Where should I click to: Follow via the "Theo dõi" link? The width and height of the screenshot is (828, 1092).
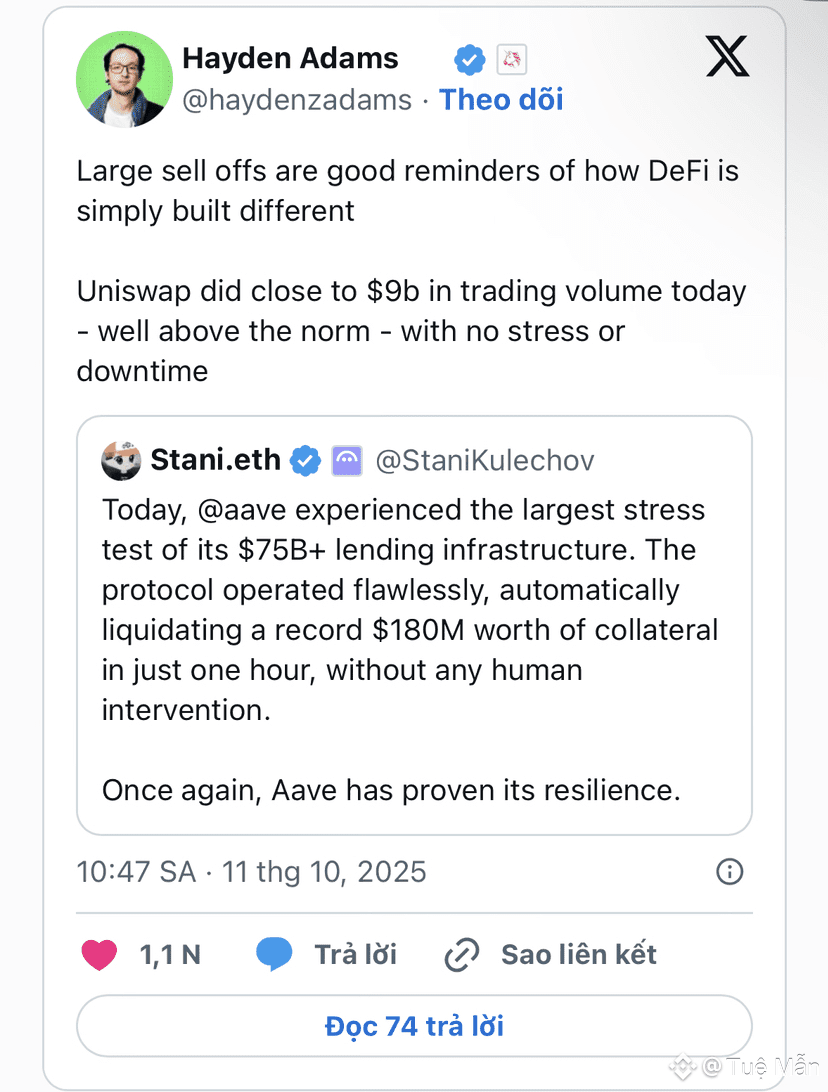tap(501, 100)
